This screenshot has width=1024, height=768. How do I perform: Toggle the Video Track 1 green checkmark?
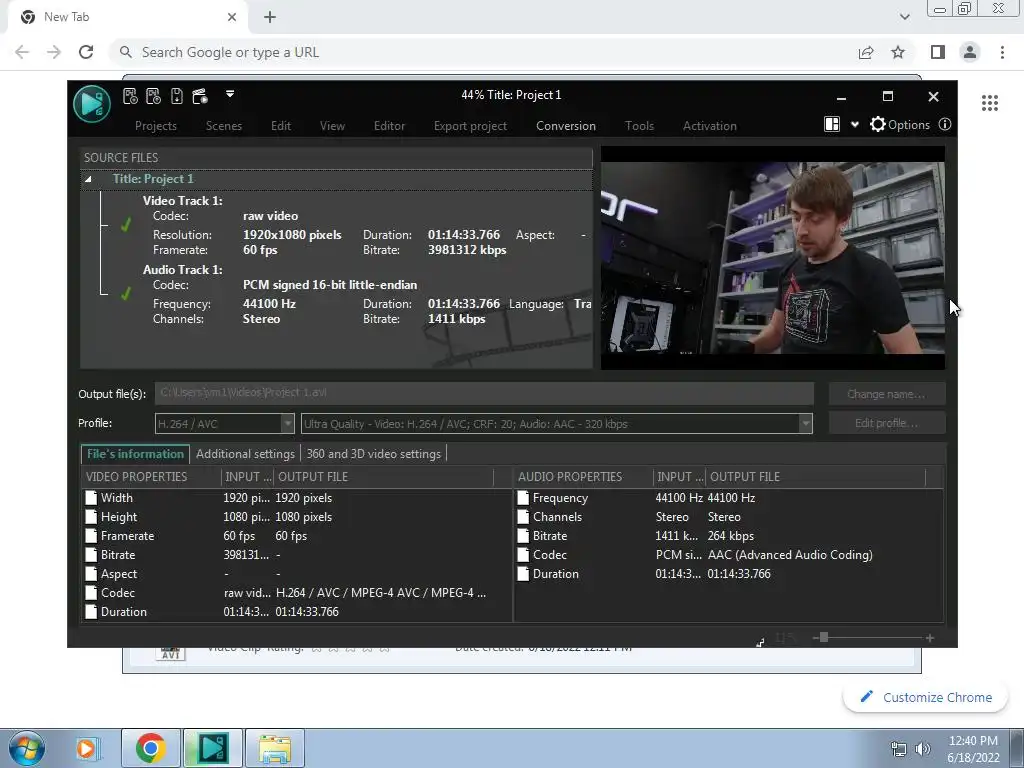[x=125, y=225]
